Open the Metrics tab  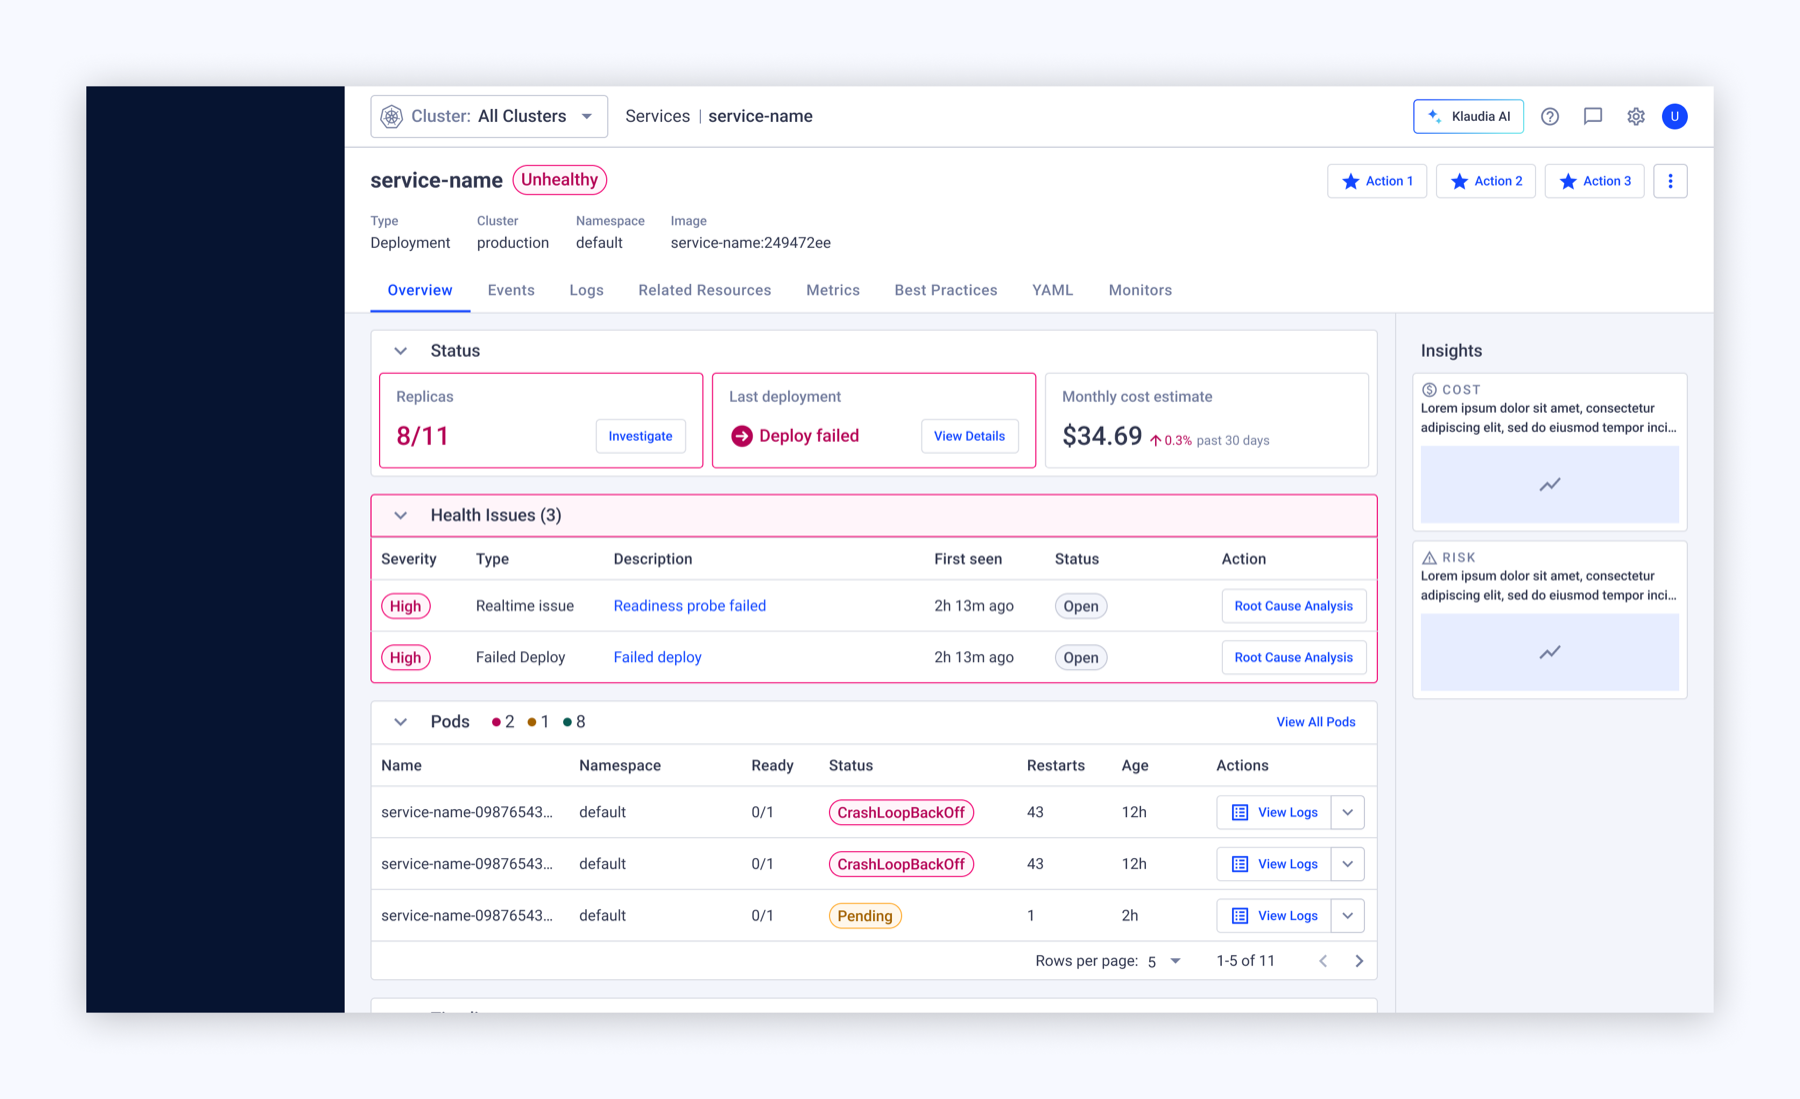point(833,290)
